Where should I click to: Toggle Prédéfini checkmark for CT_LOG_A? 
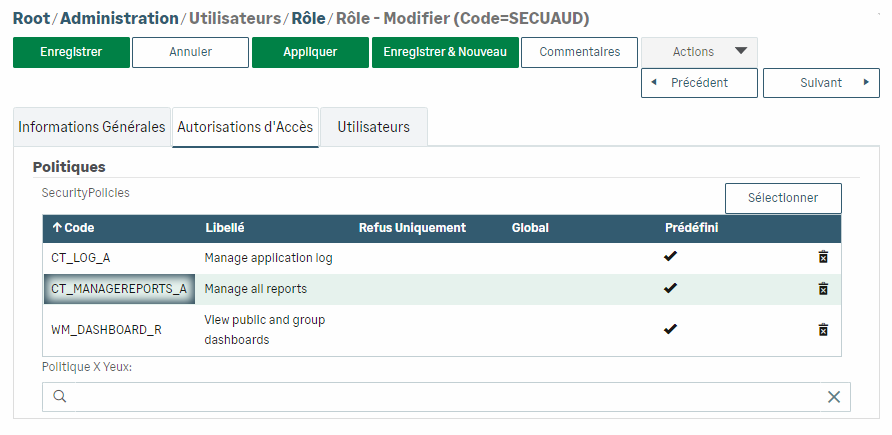(671, 258)
